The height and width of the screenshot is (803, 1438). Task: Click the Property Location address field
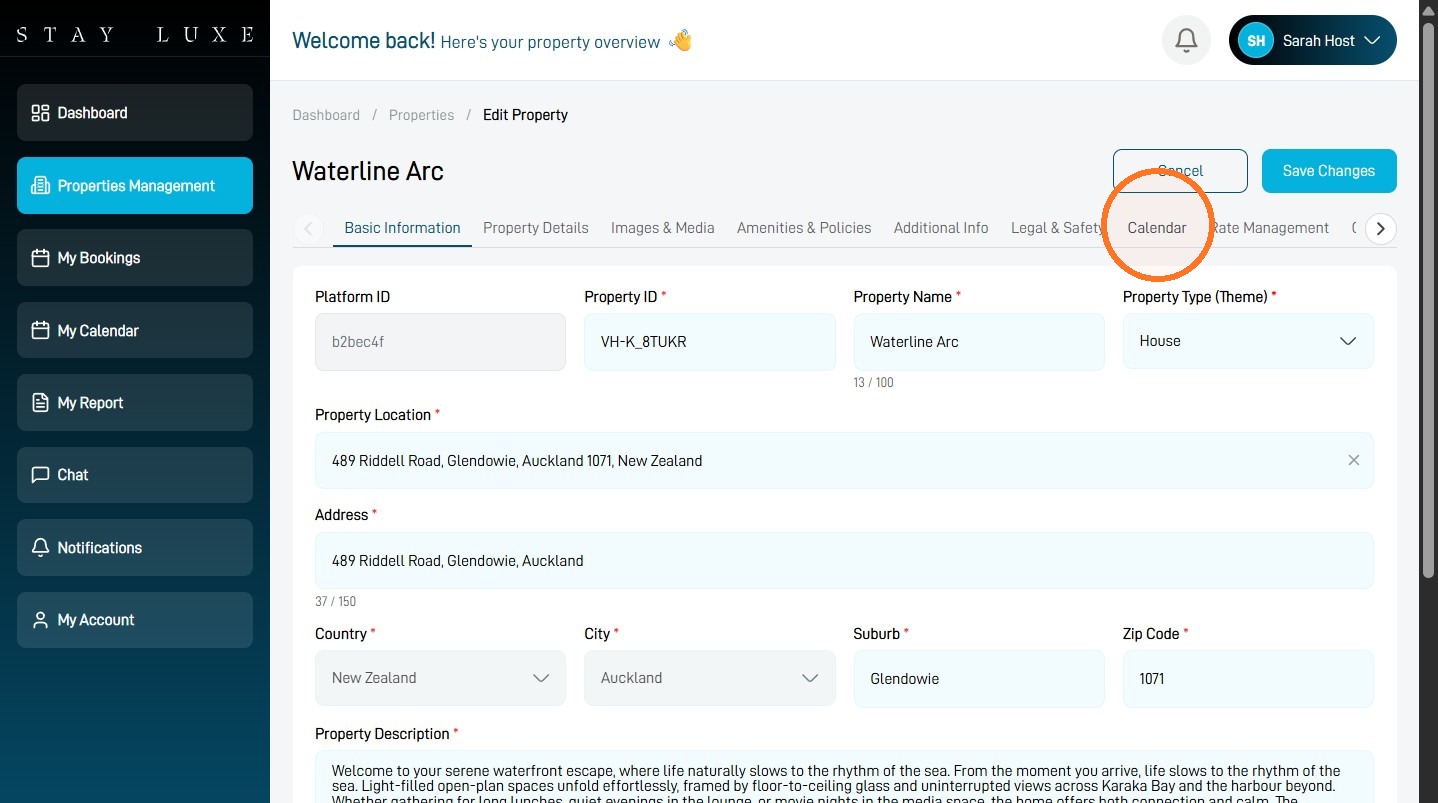[x=844, y=460]
